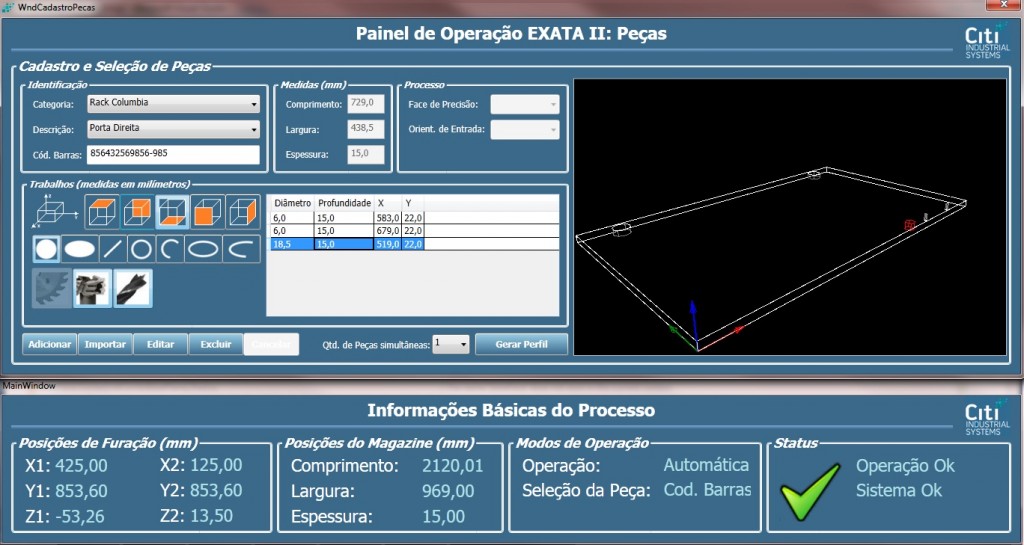Choose the filled circle shape
This screenshot has width=1024, height=545.
[46, 249]
